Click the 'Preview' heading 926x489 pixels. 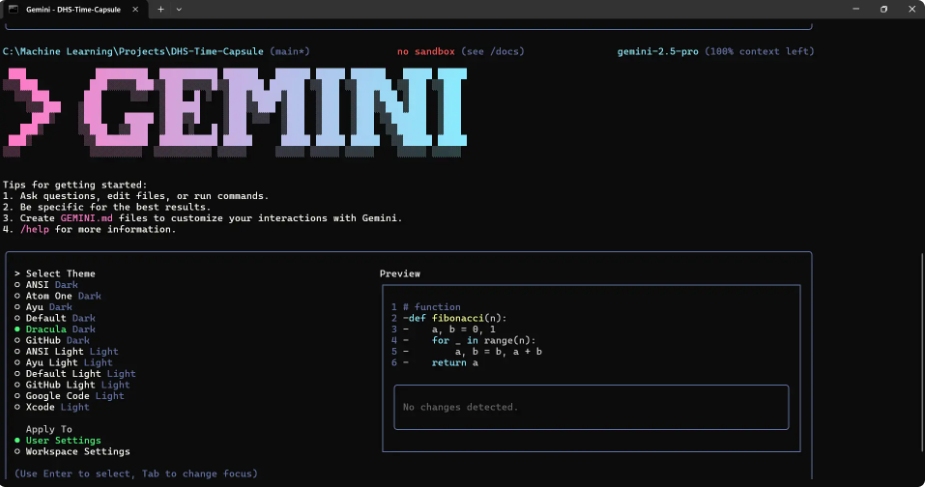coord(400,274)
